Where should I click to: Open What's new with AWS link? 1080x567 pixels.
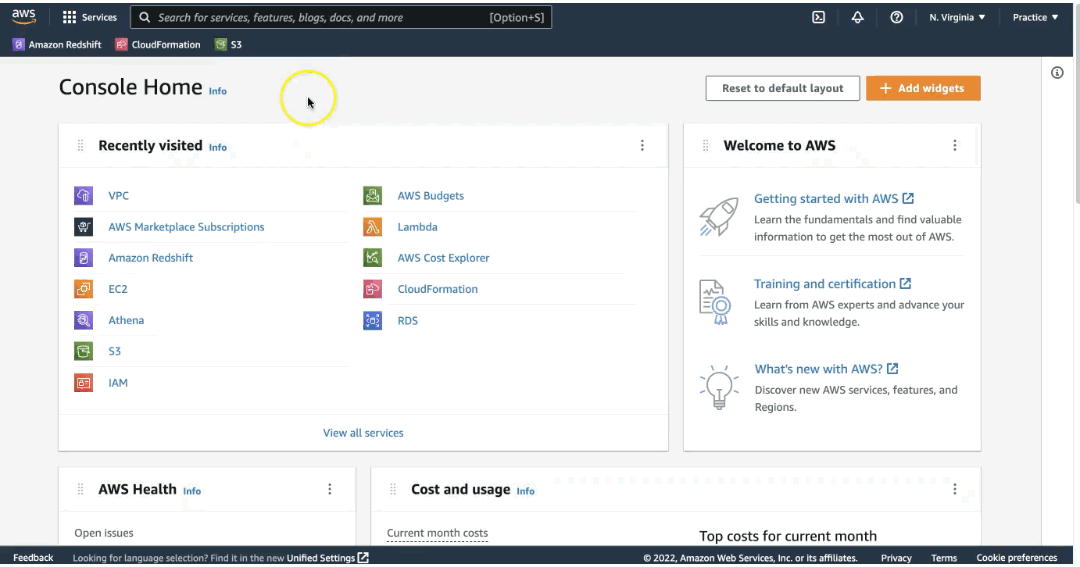pyautogui.click(x=826, y=369)
